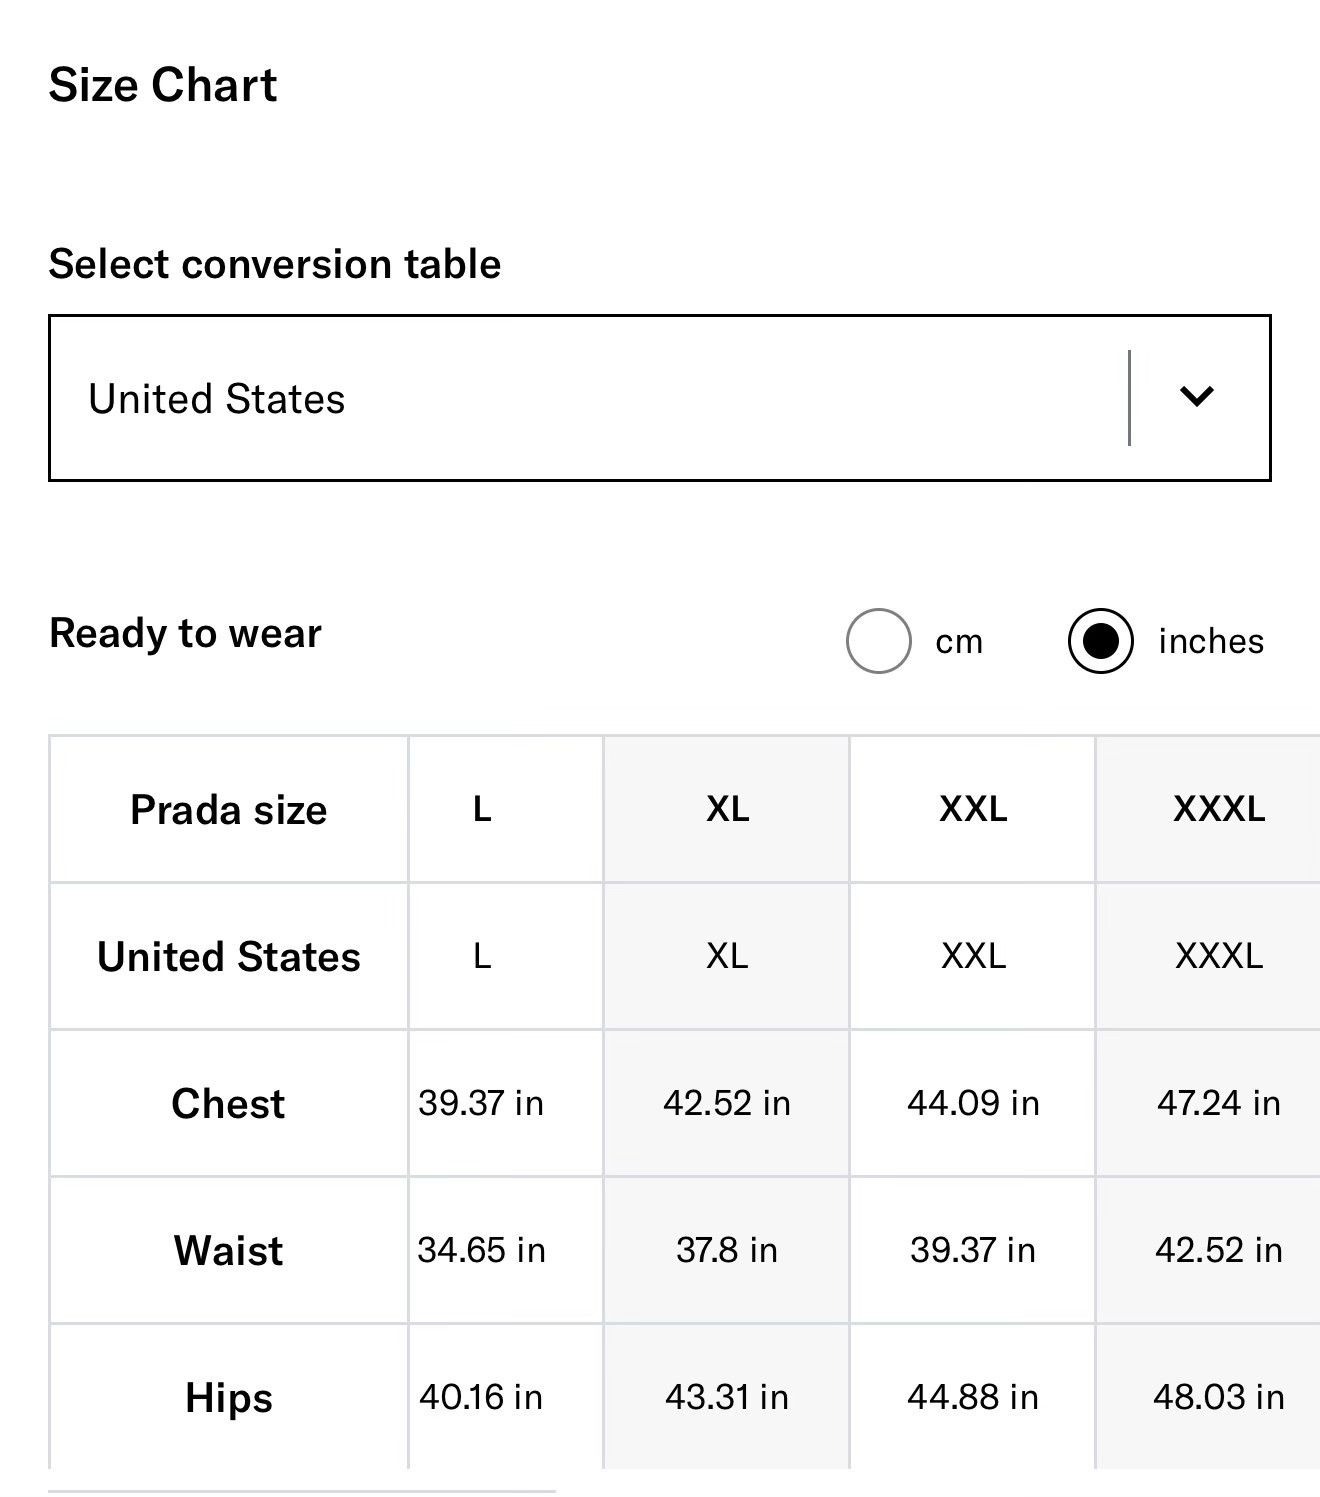Viewport: 1320px width, 1497px height.
Task: Click the inches label text
Action: click(1211, 641)
